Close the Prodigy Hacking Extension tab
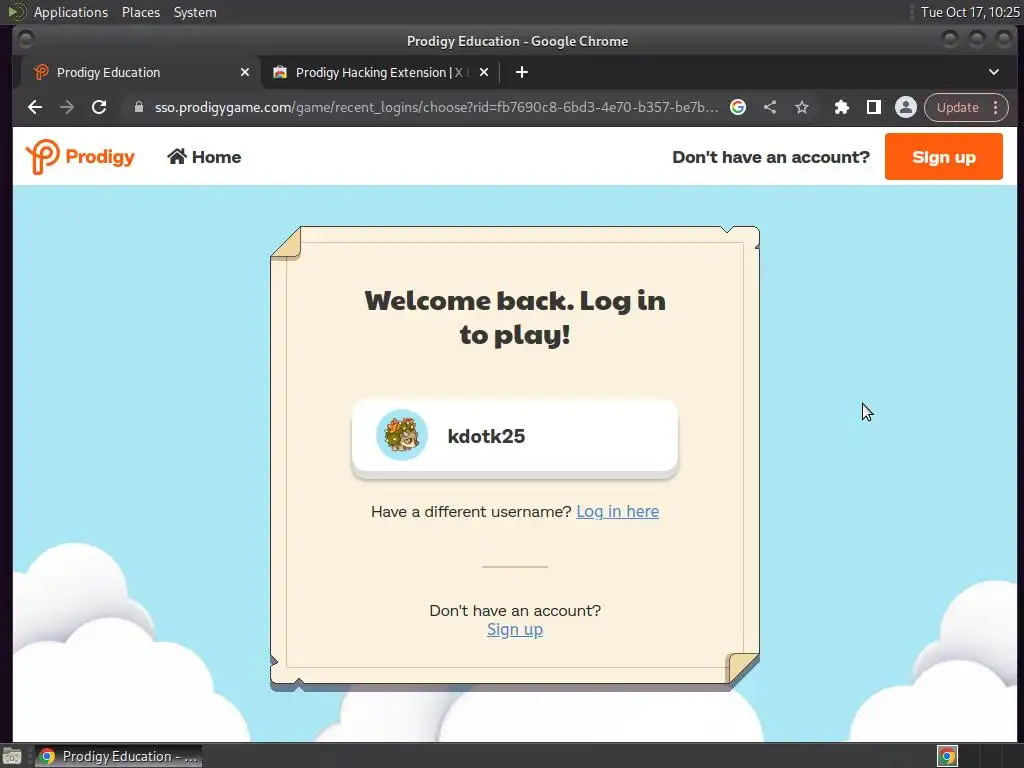 484,72
